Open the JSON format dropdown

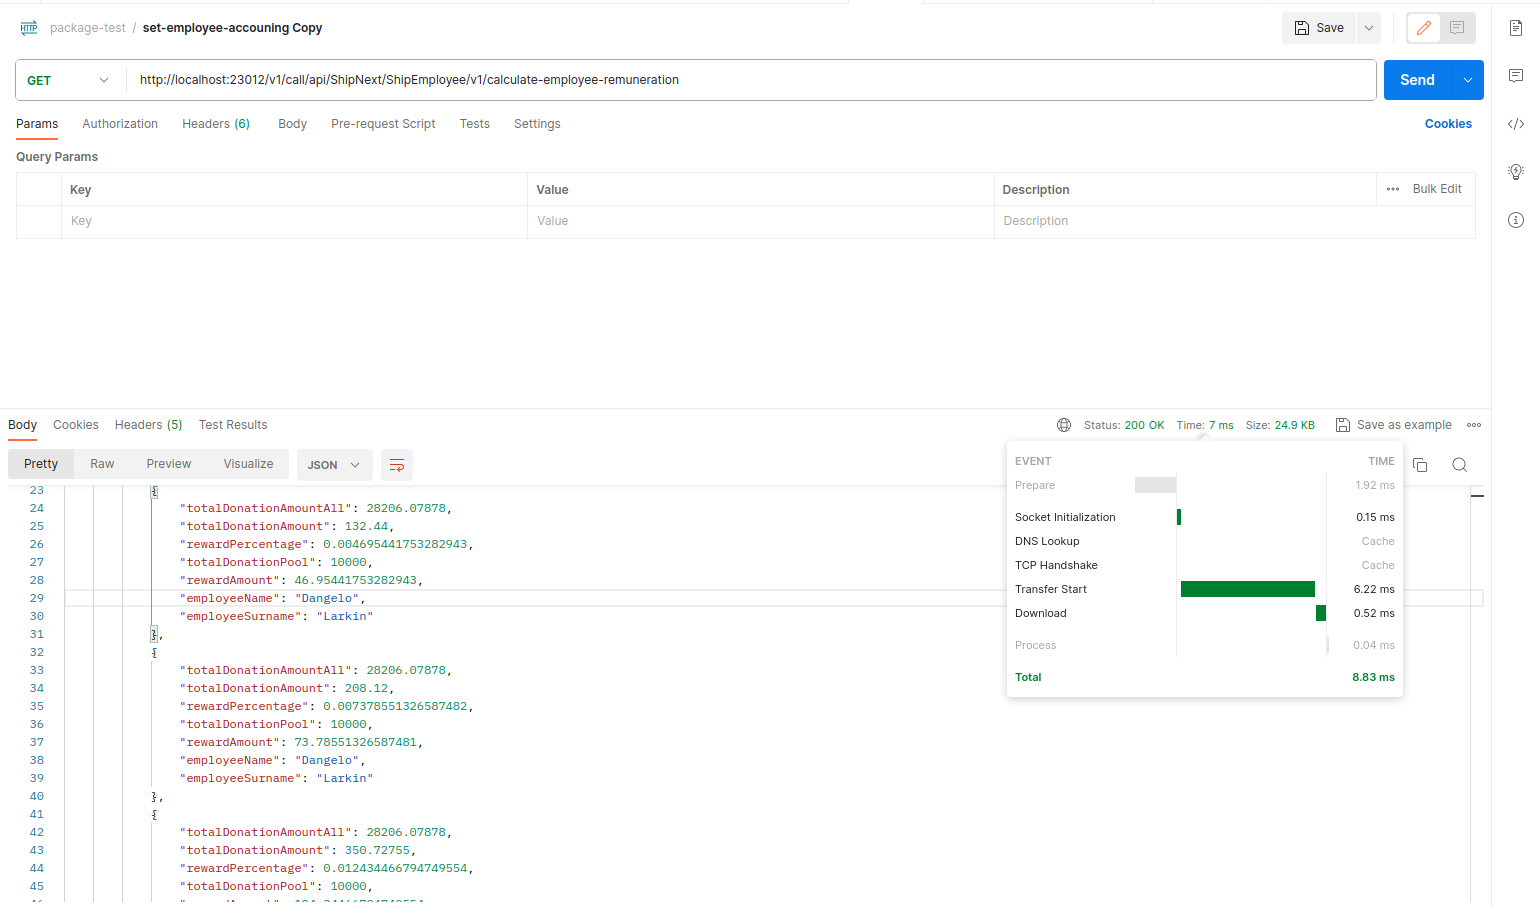pos(334,465)
